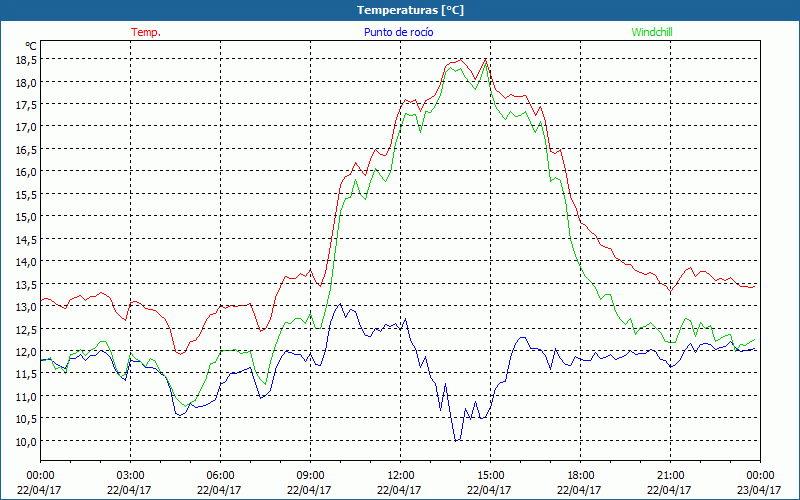Select the blue "Punto de rocío" legend label

(x=398, y=32)
